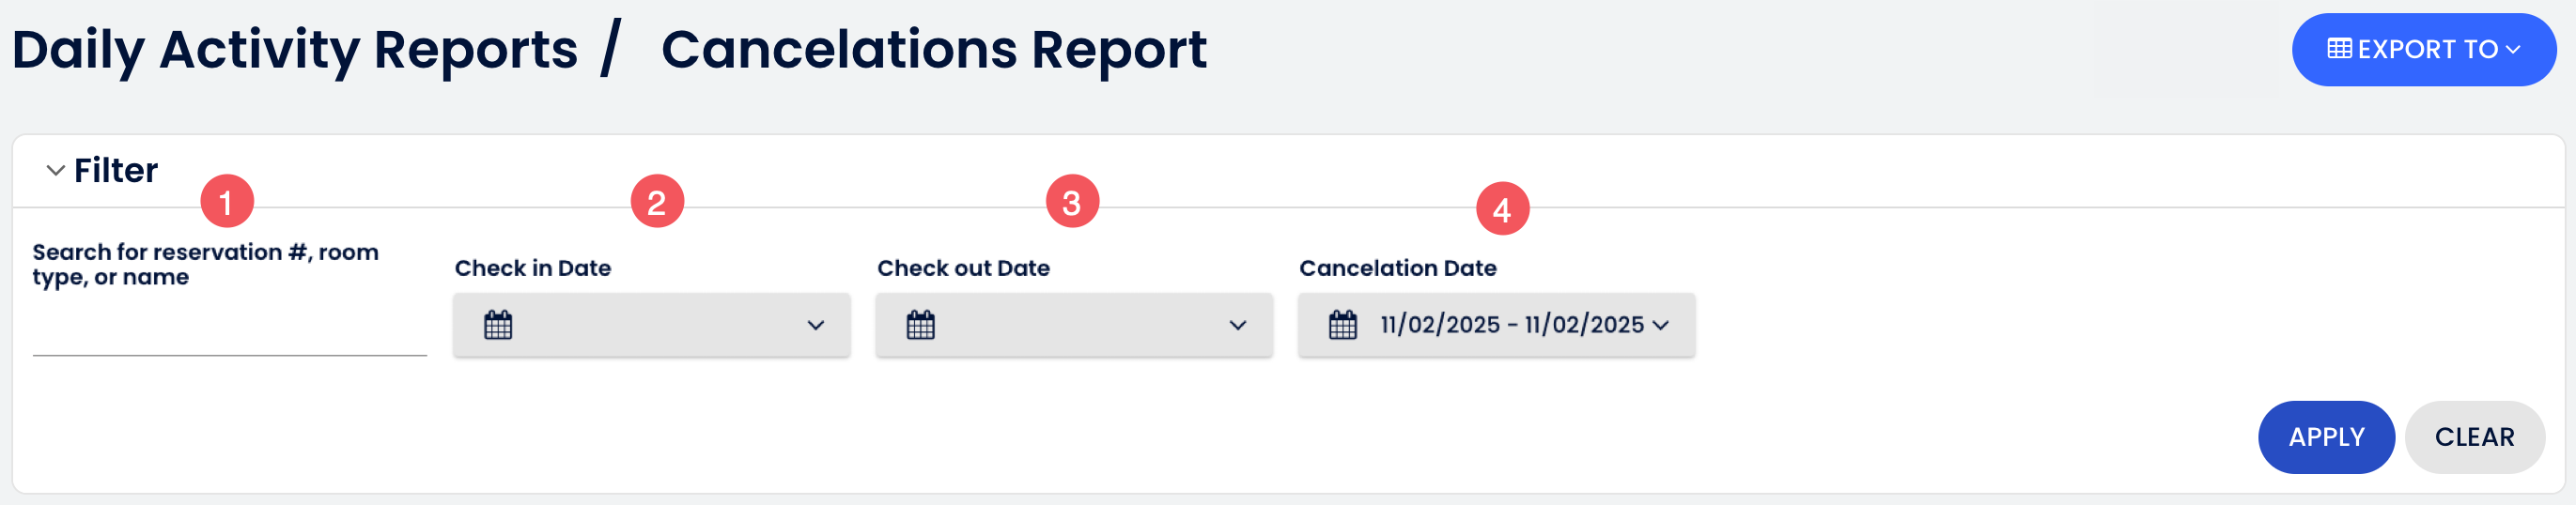Image resolution: width=2576 pixels, height=505 pixels.
Task: Click the calendar icon under Check in Date
Action: pos(498,325)
